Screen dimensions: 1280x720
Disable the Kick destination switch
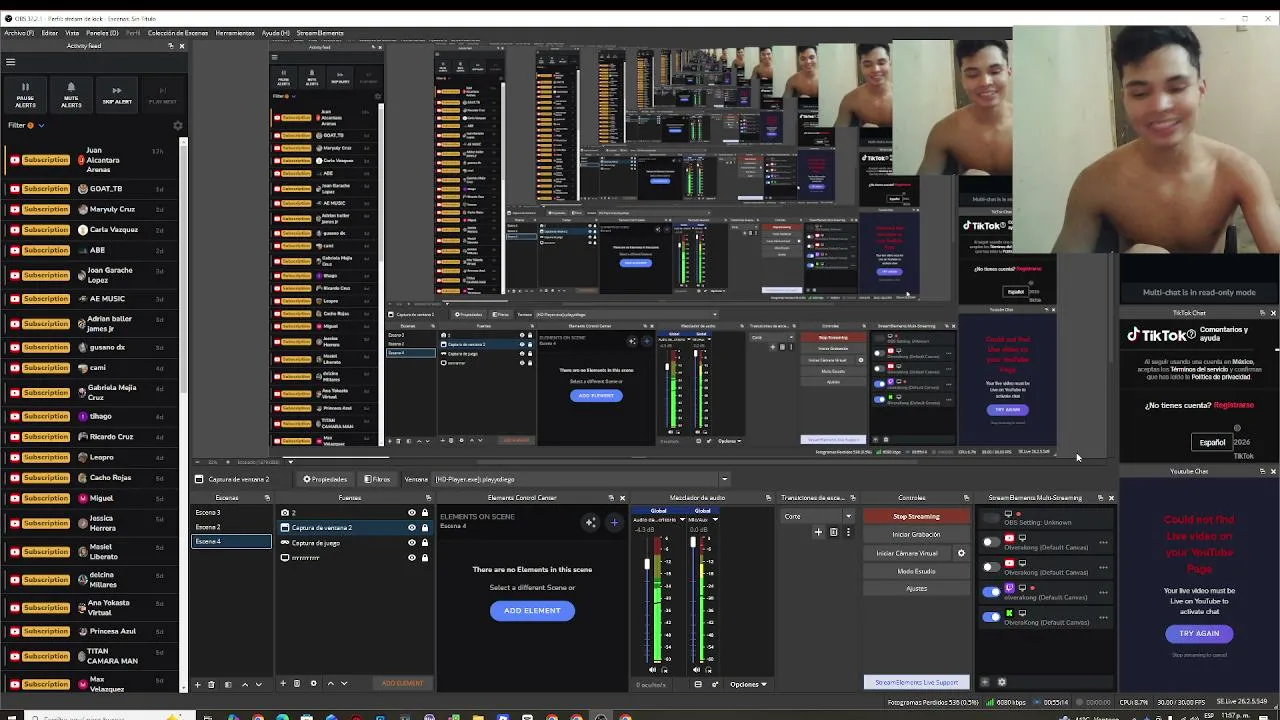click(991, 617)
